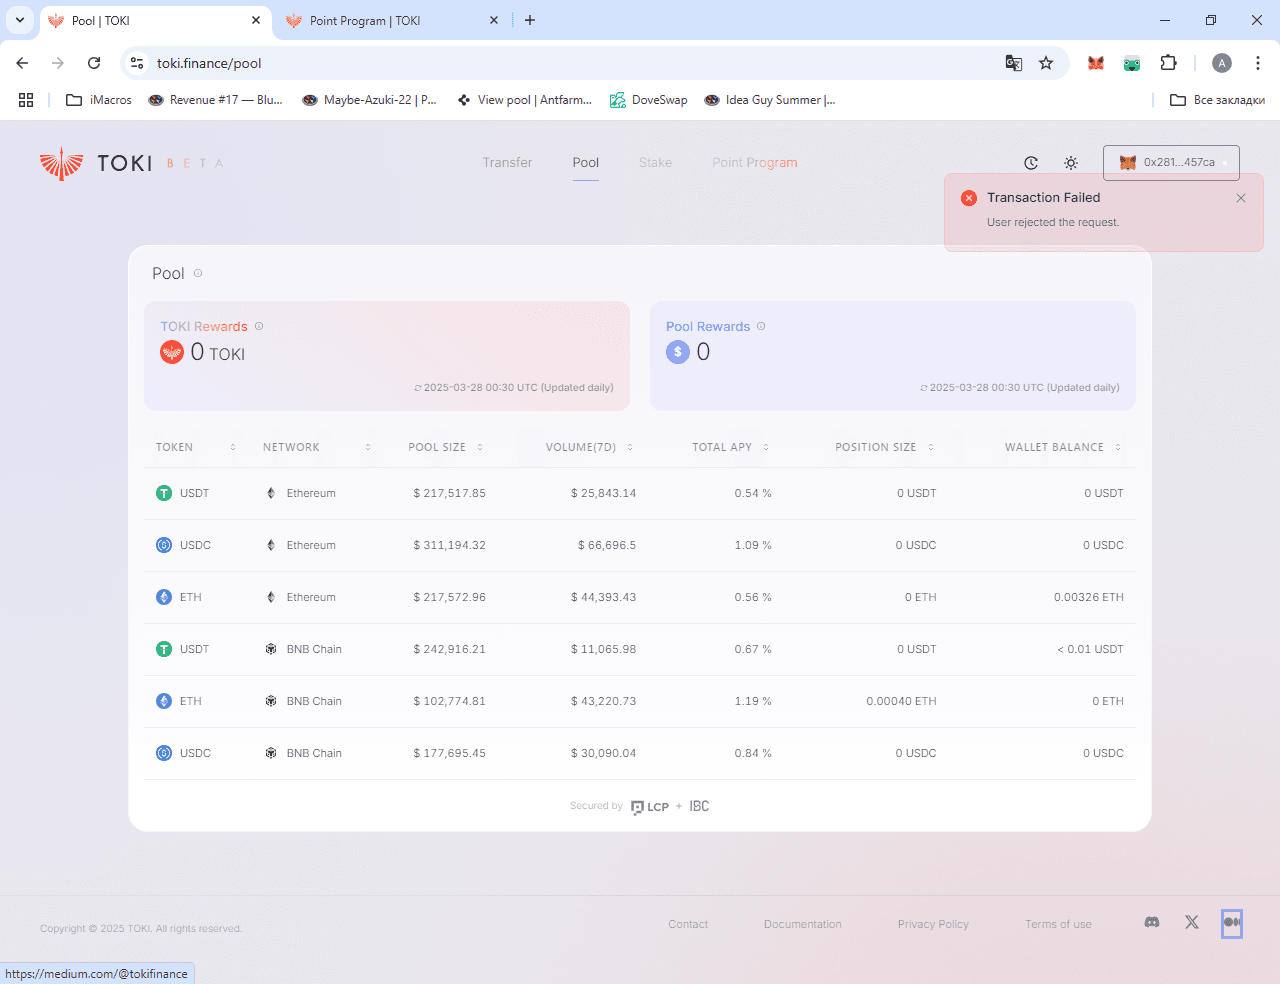Close the Pool | TOKI browser tab
The width and height of the screenshot is (1280, 984).
pos(256,20)
